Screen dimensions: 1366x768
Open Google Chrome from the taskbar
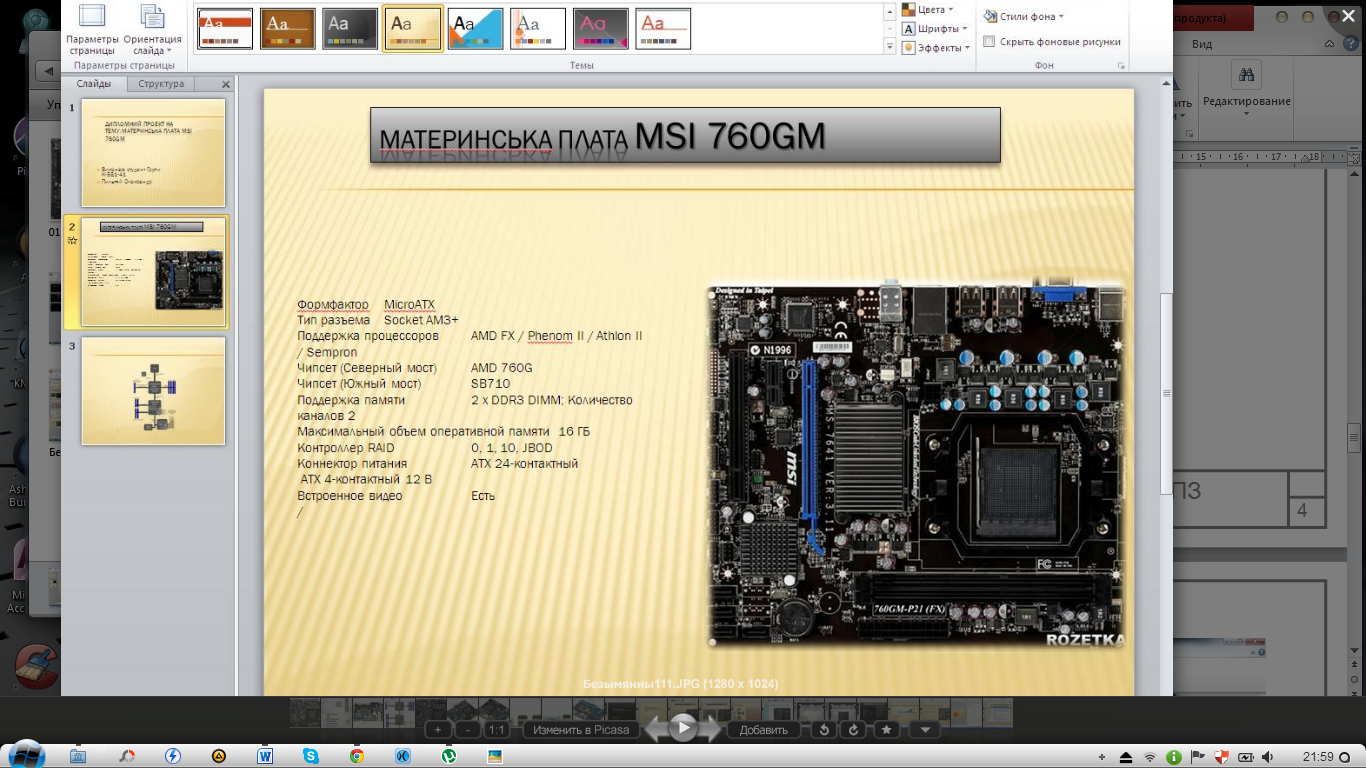point(357,756)
